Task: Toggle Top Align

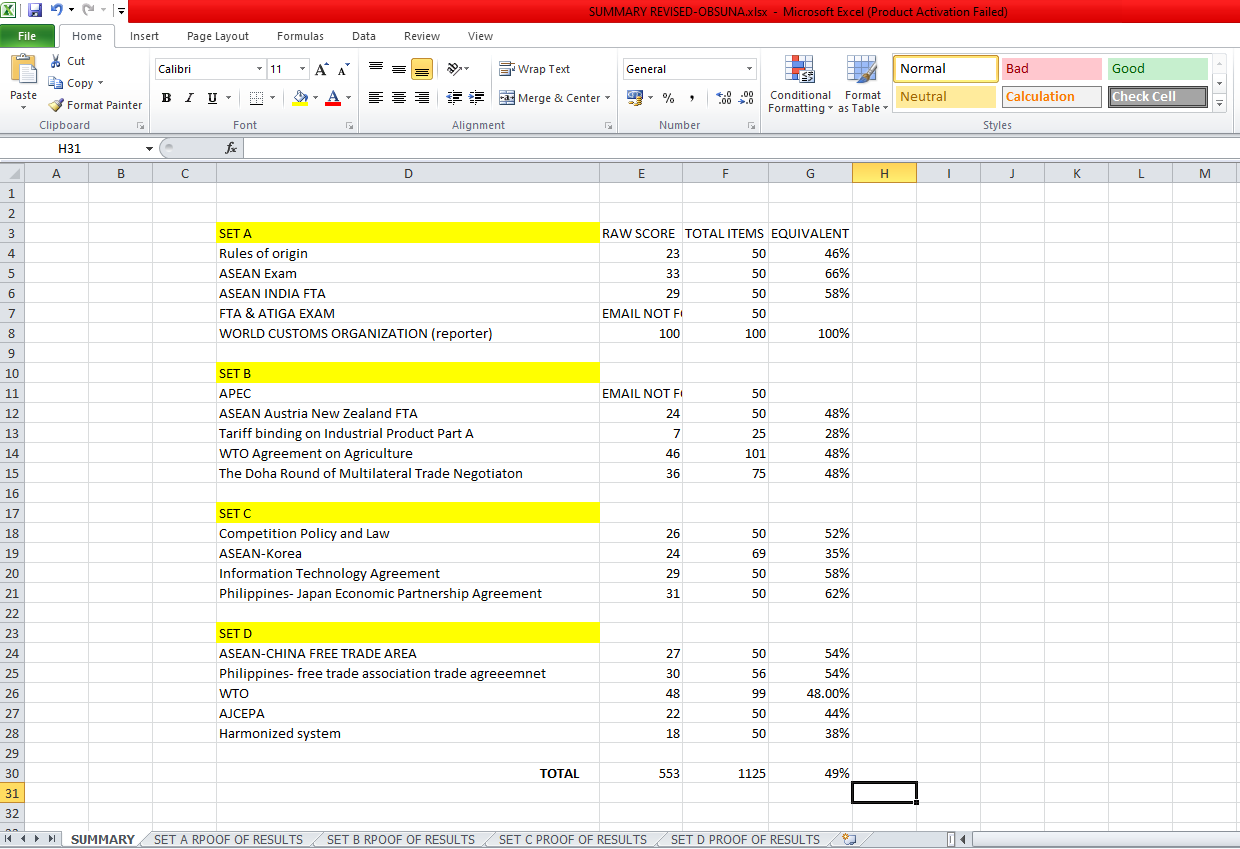Action: tap(376, 69)
